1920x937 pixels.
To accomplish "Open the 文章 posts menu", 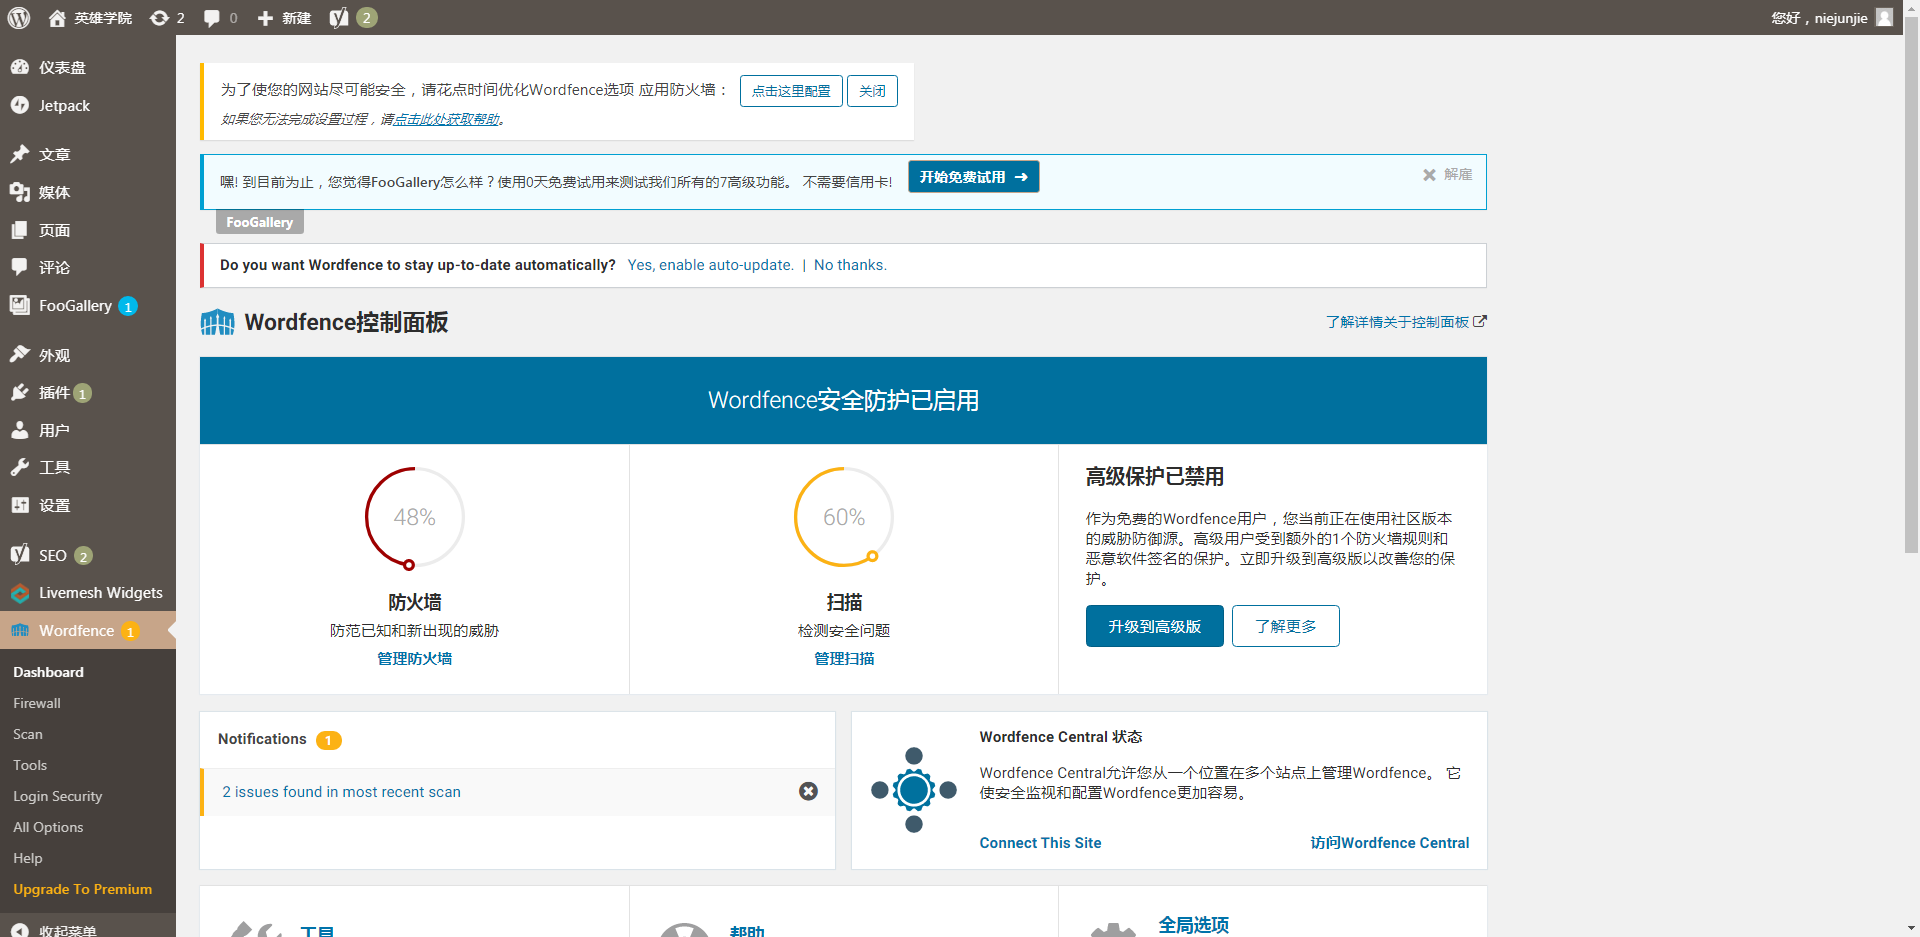I will [x=88, y=154].
